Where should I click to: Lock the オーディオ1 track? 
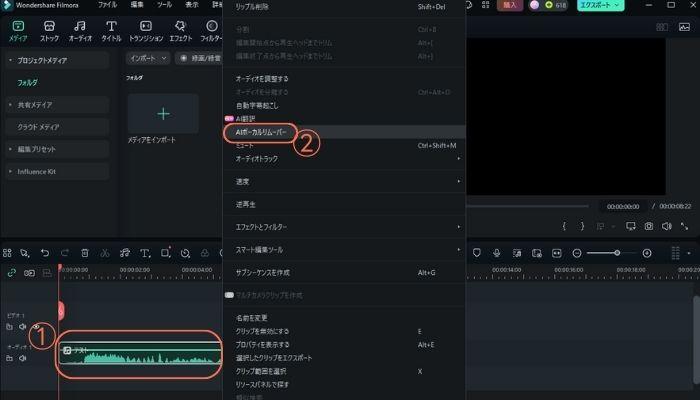(x=9, y=358)
